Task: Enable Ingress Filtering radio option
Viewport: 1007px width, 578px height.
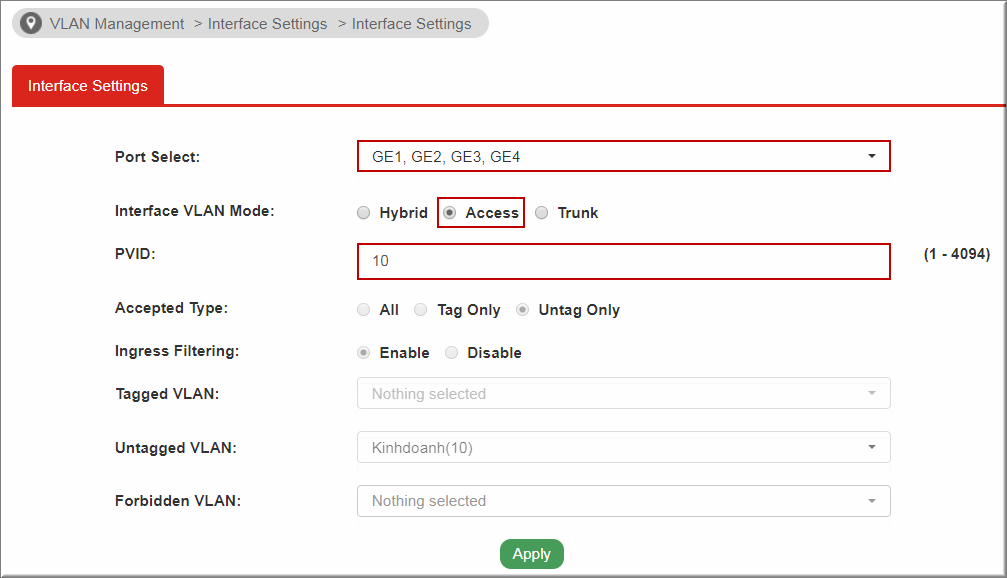Action: pos(364,353)
